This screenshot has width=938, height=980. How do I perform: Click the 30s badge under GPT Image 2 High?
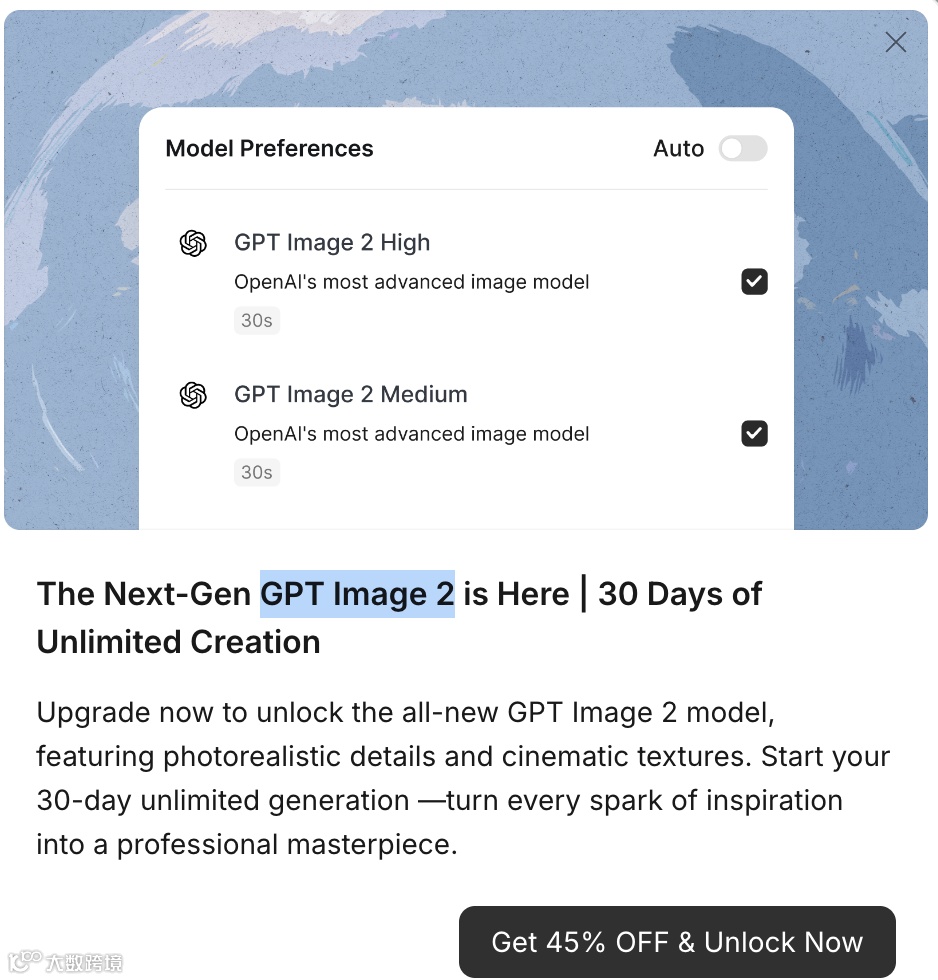pos(256,320)
